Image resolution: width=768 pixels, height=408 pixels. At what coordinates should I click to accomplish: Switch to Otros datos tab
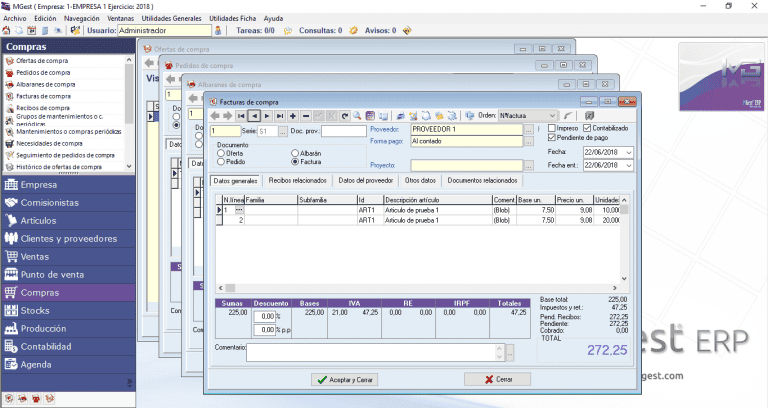tap(420, 181)
